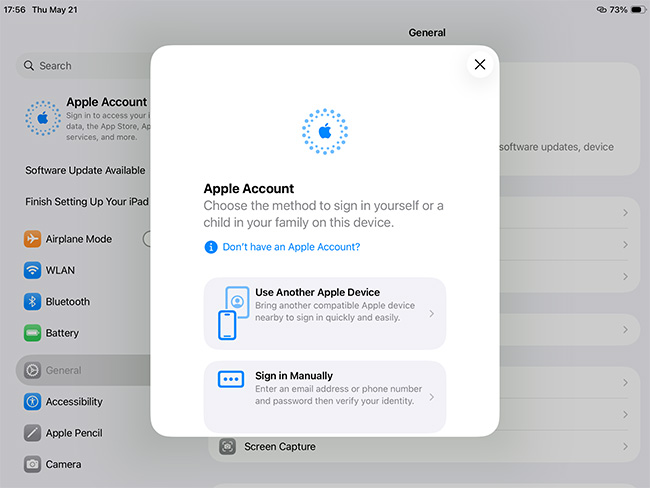Expand the Screen Capture row chevron
The image size is (650, 488).
pos(625,447)
